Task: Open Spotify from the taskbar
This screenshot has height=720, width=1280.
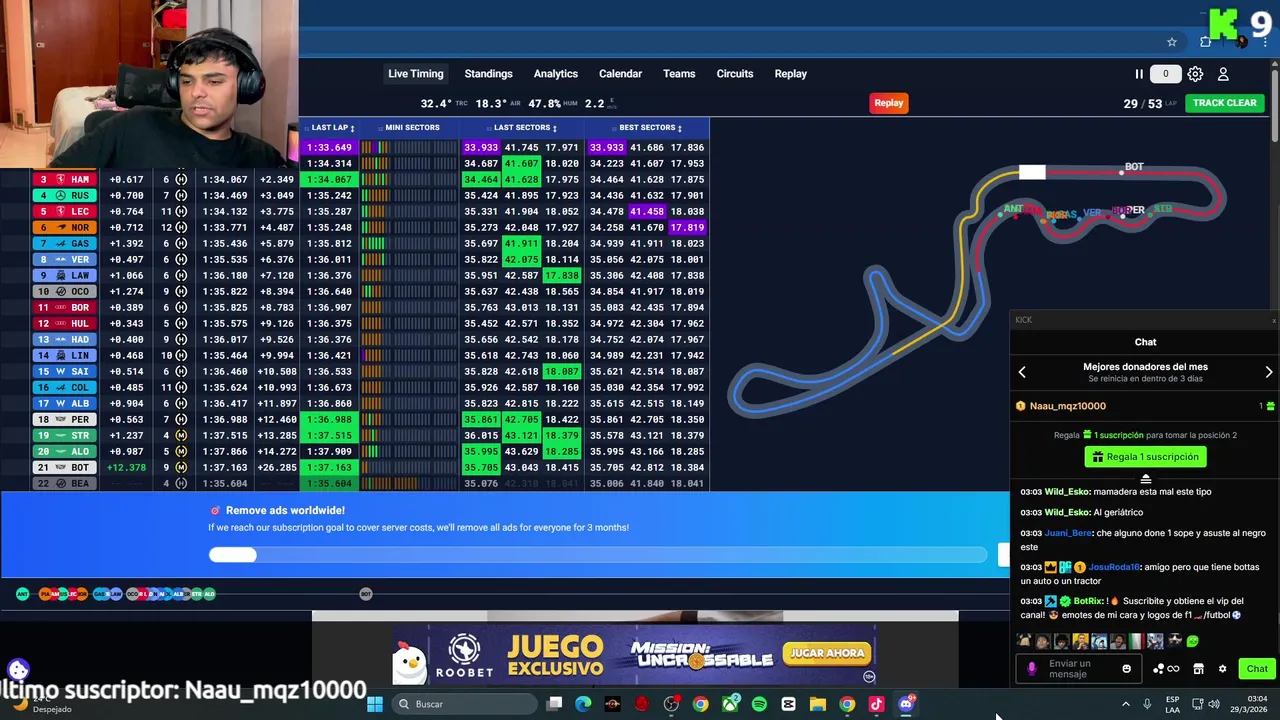Action: click(x=759, y=704)
